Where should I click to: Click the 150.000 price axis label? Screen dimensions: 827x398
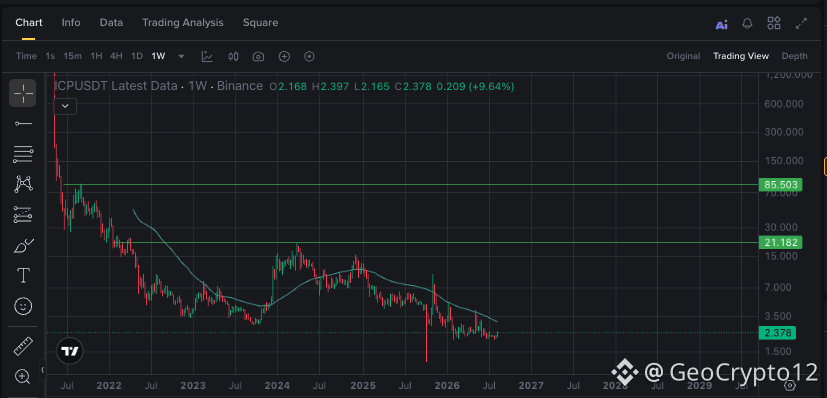pyautogui.click(x=784, y=161)
